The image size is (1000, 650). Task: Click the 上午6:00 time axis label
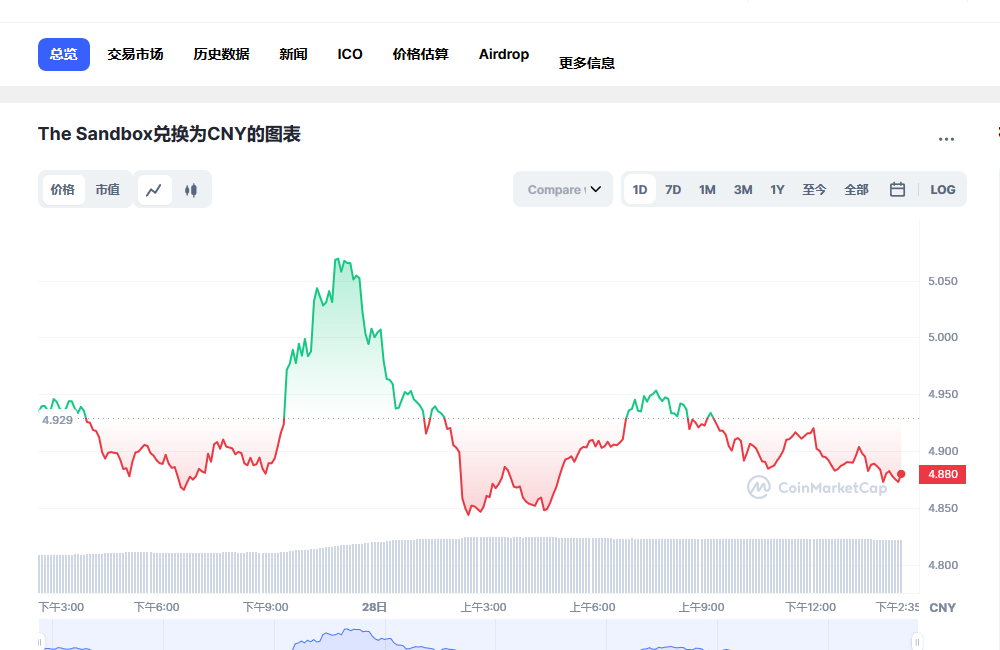coord(592,607)
